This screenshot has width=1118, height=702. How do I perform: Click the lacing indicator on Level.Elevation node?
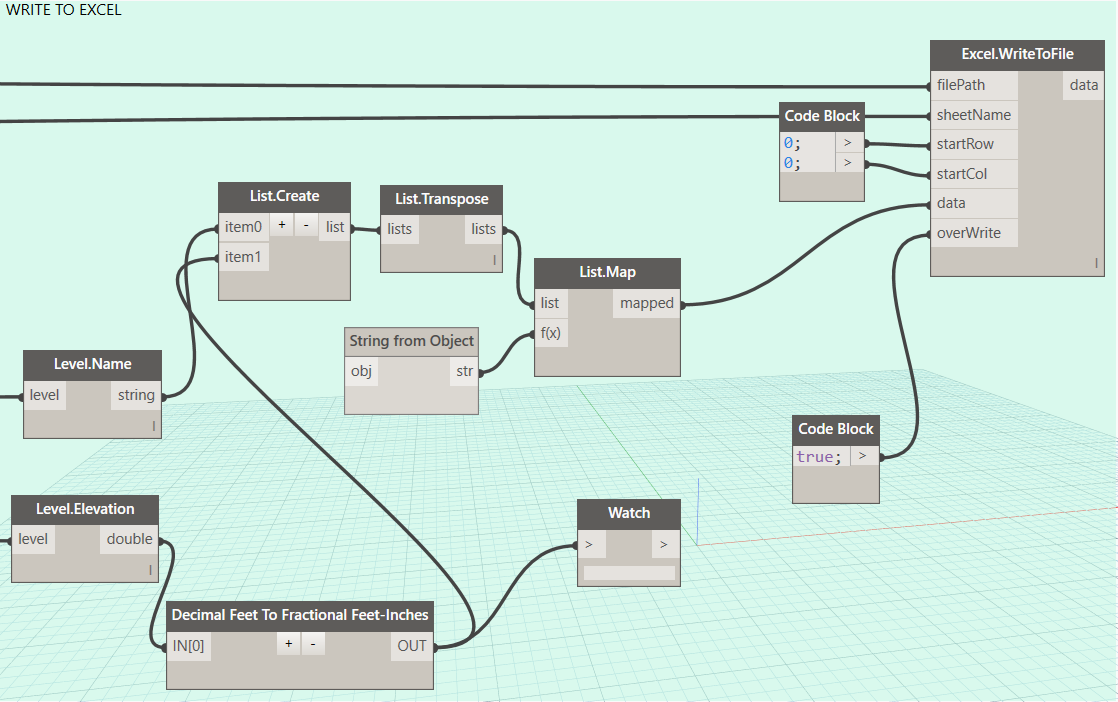point(150,570)
